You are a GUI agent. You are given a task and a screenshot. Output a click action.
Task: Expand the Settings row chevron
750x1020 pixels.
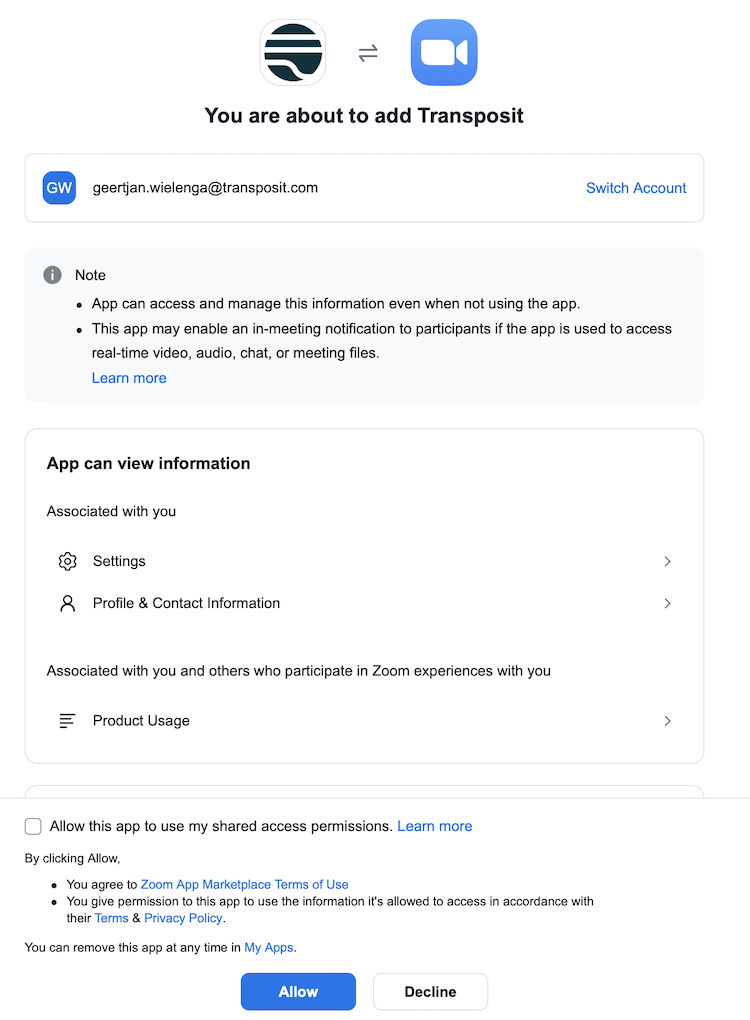(667, 561)
